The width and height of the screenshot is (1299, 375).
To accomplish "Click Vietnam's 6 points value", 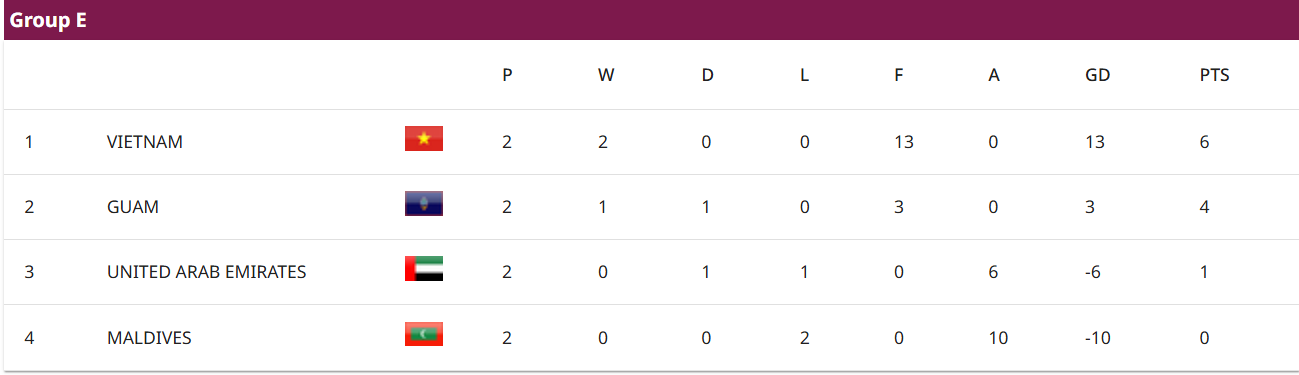I will 1205,142.
